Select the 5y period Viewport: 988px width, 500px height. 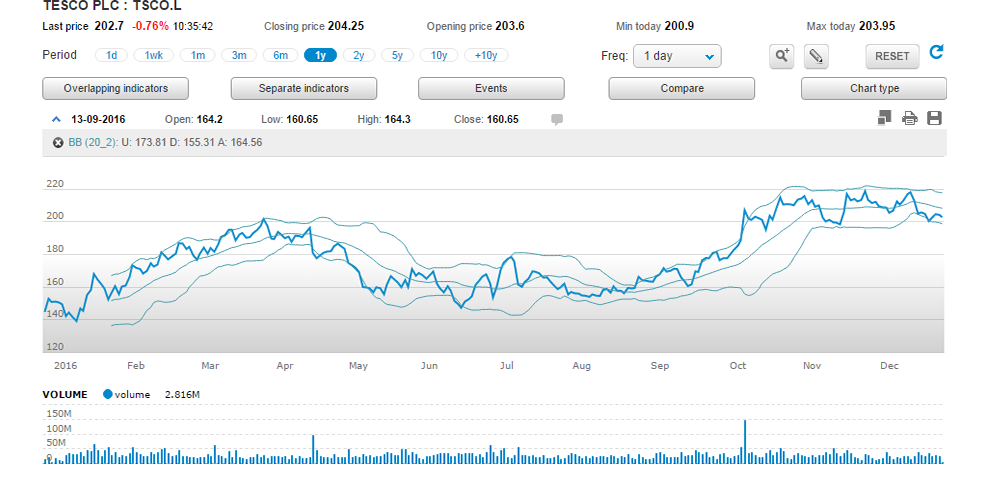397,55
